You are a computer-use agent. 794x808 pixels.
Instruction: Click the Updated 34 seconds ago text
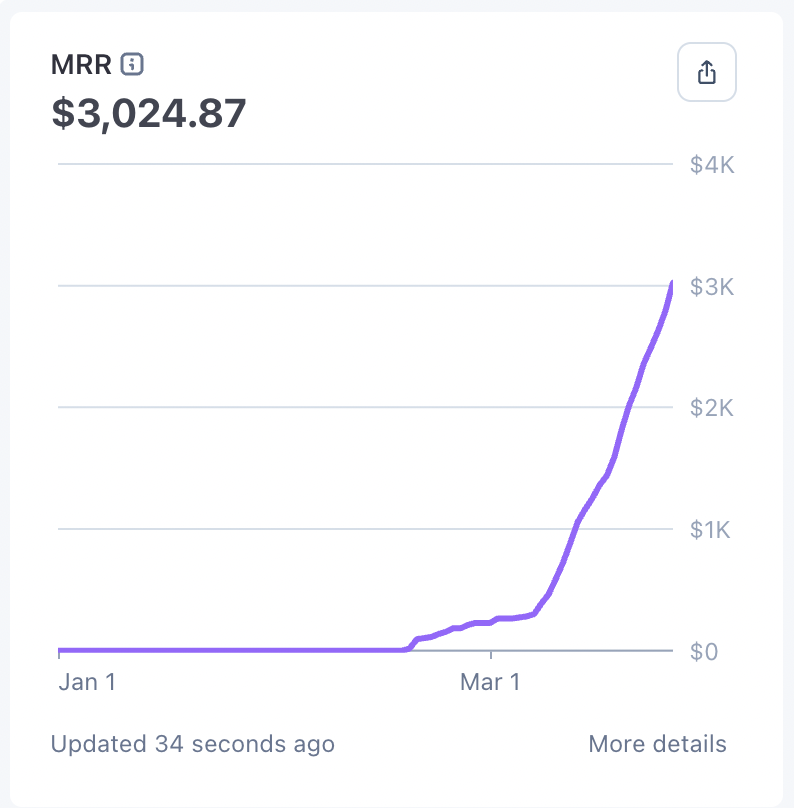point(193,744)
